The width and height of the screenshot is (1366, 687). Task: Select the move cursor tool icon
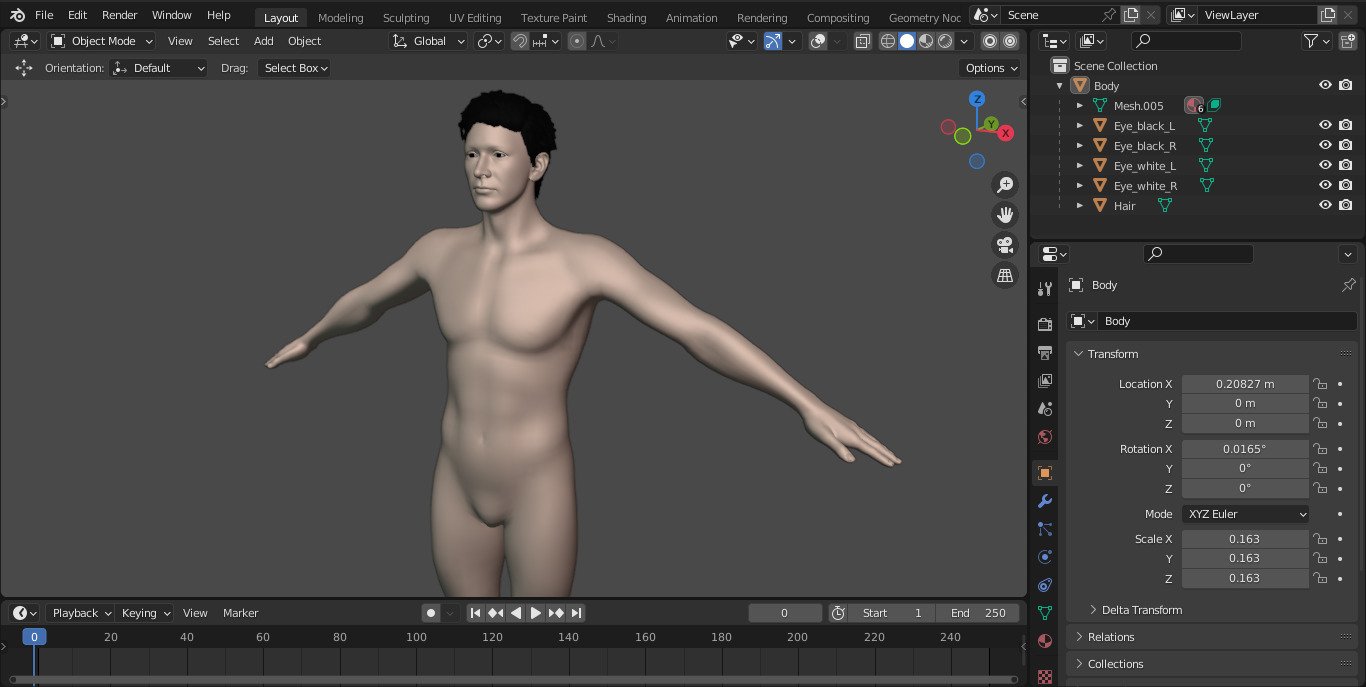(24, 68)
